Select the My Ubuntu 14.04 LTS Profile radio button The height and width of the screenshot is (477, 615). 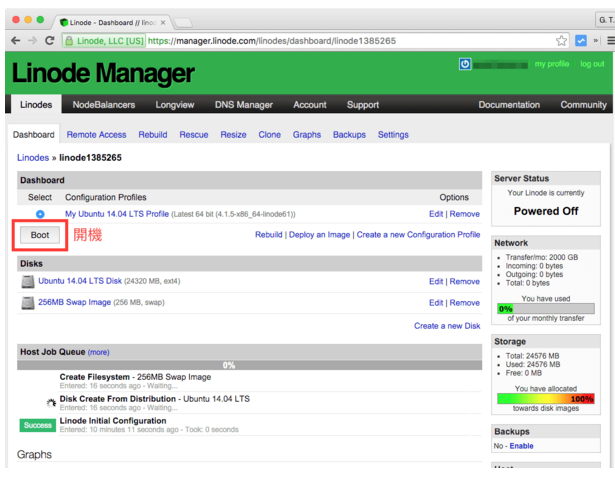(x=40, y=214)
